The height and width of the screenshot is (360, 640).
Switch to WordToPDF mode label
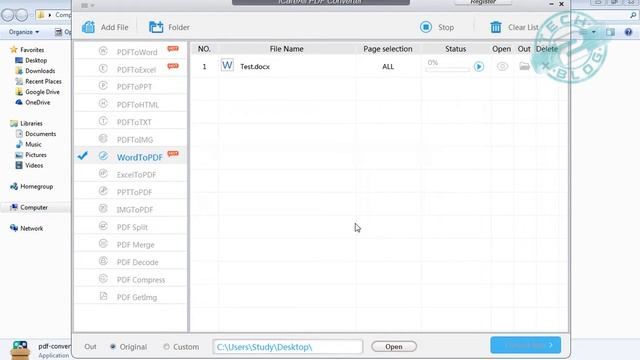(140, 158)
